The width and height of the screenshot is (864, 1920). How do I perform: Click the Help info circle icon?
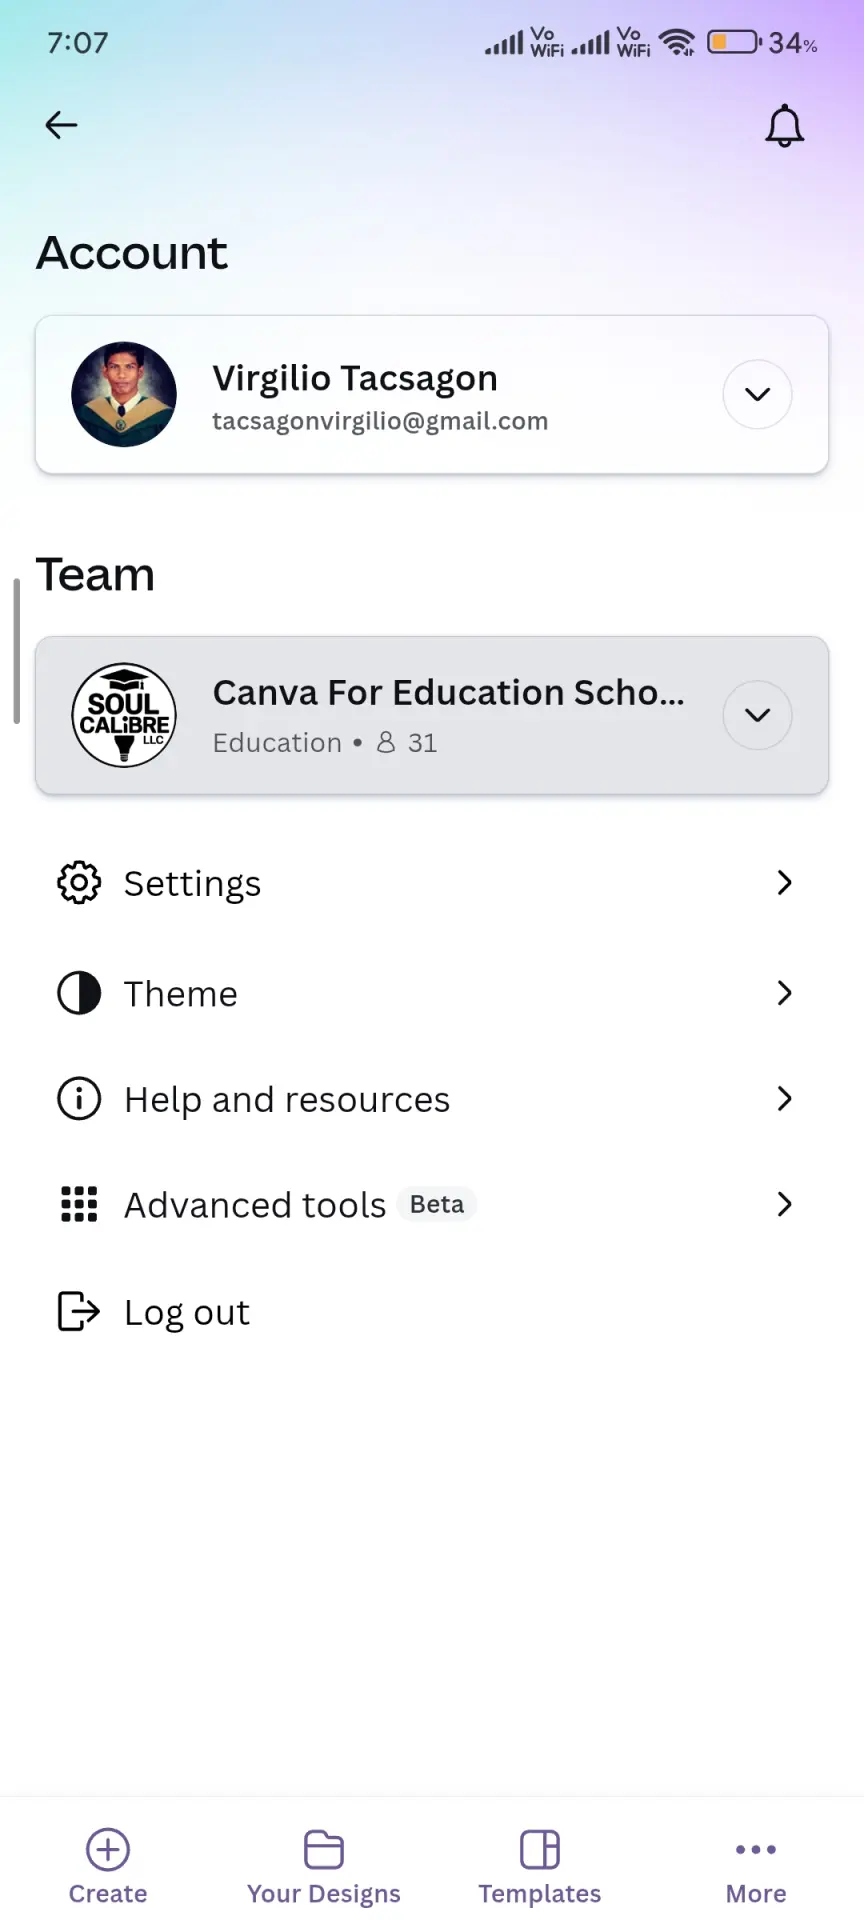click(x=79, y=1099)
